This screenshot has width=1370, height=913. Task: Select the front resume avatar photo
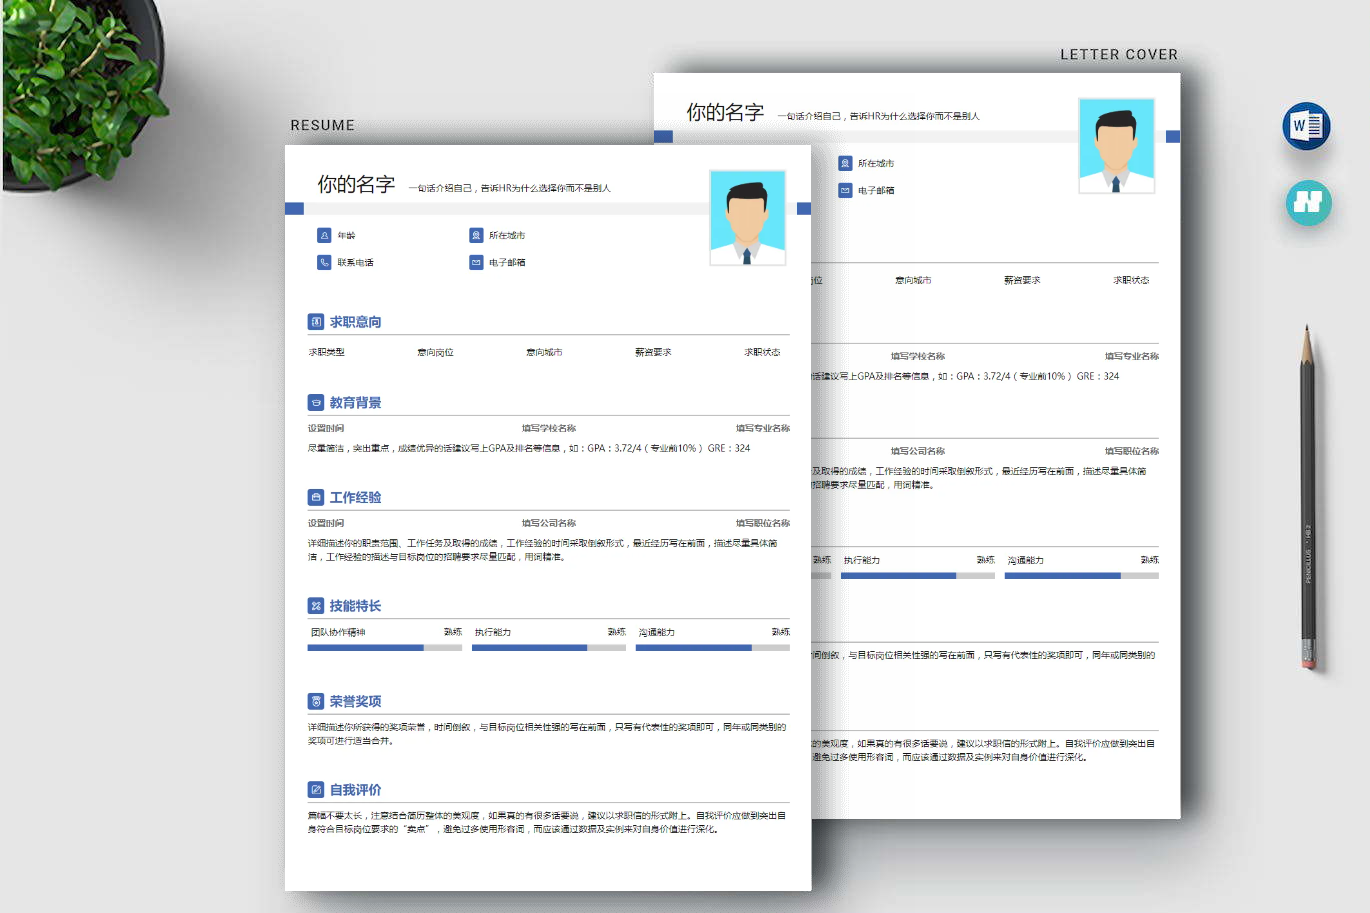point(747,217)
